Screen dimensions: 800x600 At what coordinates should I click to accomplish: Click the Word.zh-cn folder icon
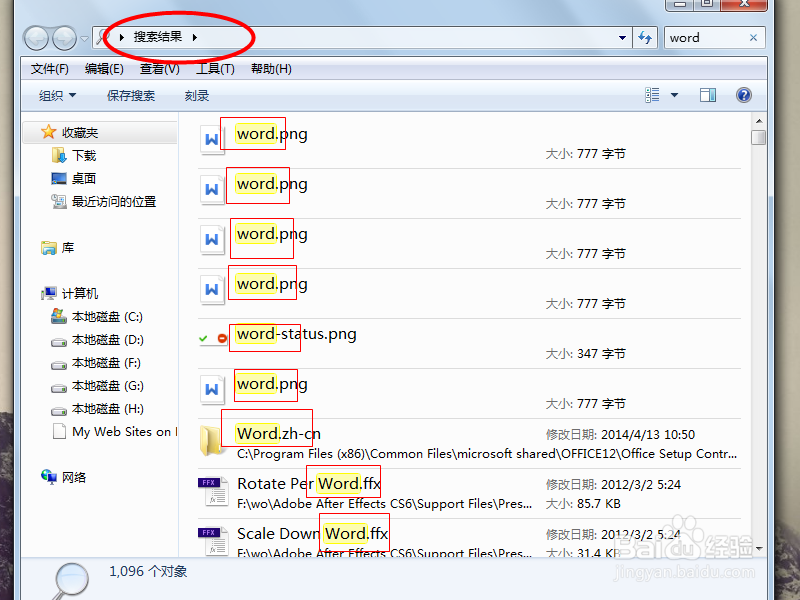212,440
